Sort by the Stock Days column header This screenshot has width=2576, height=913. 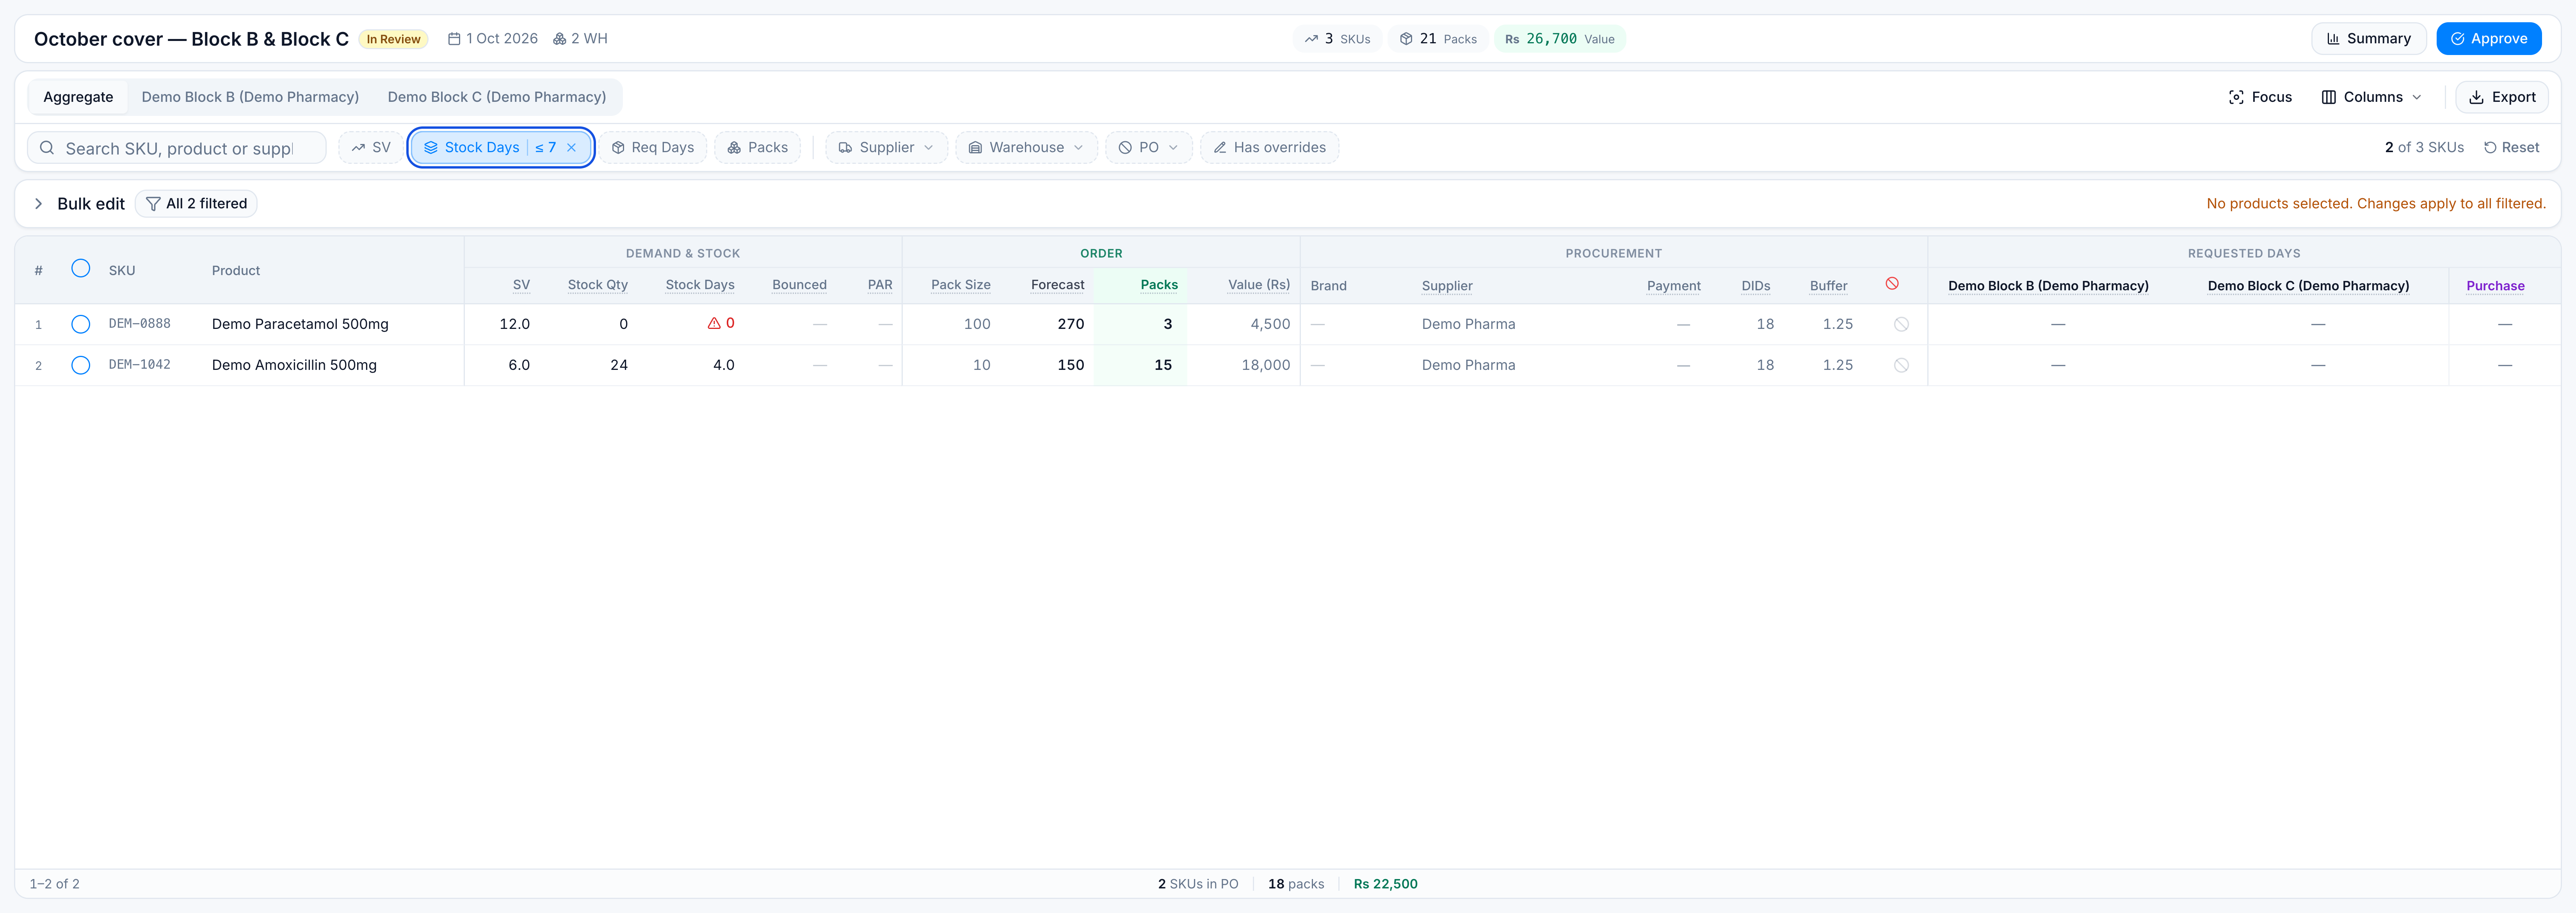click(x=700, y=285)
